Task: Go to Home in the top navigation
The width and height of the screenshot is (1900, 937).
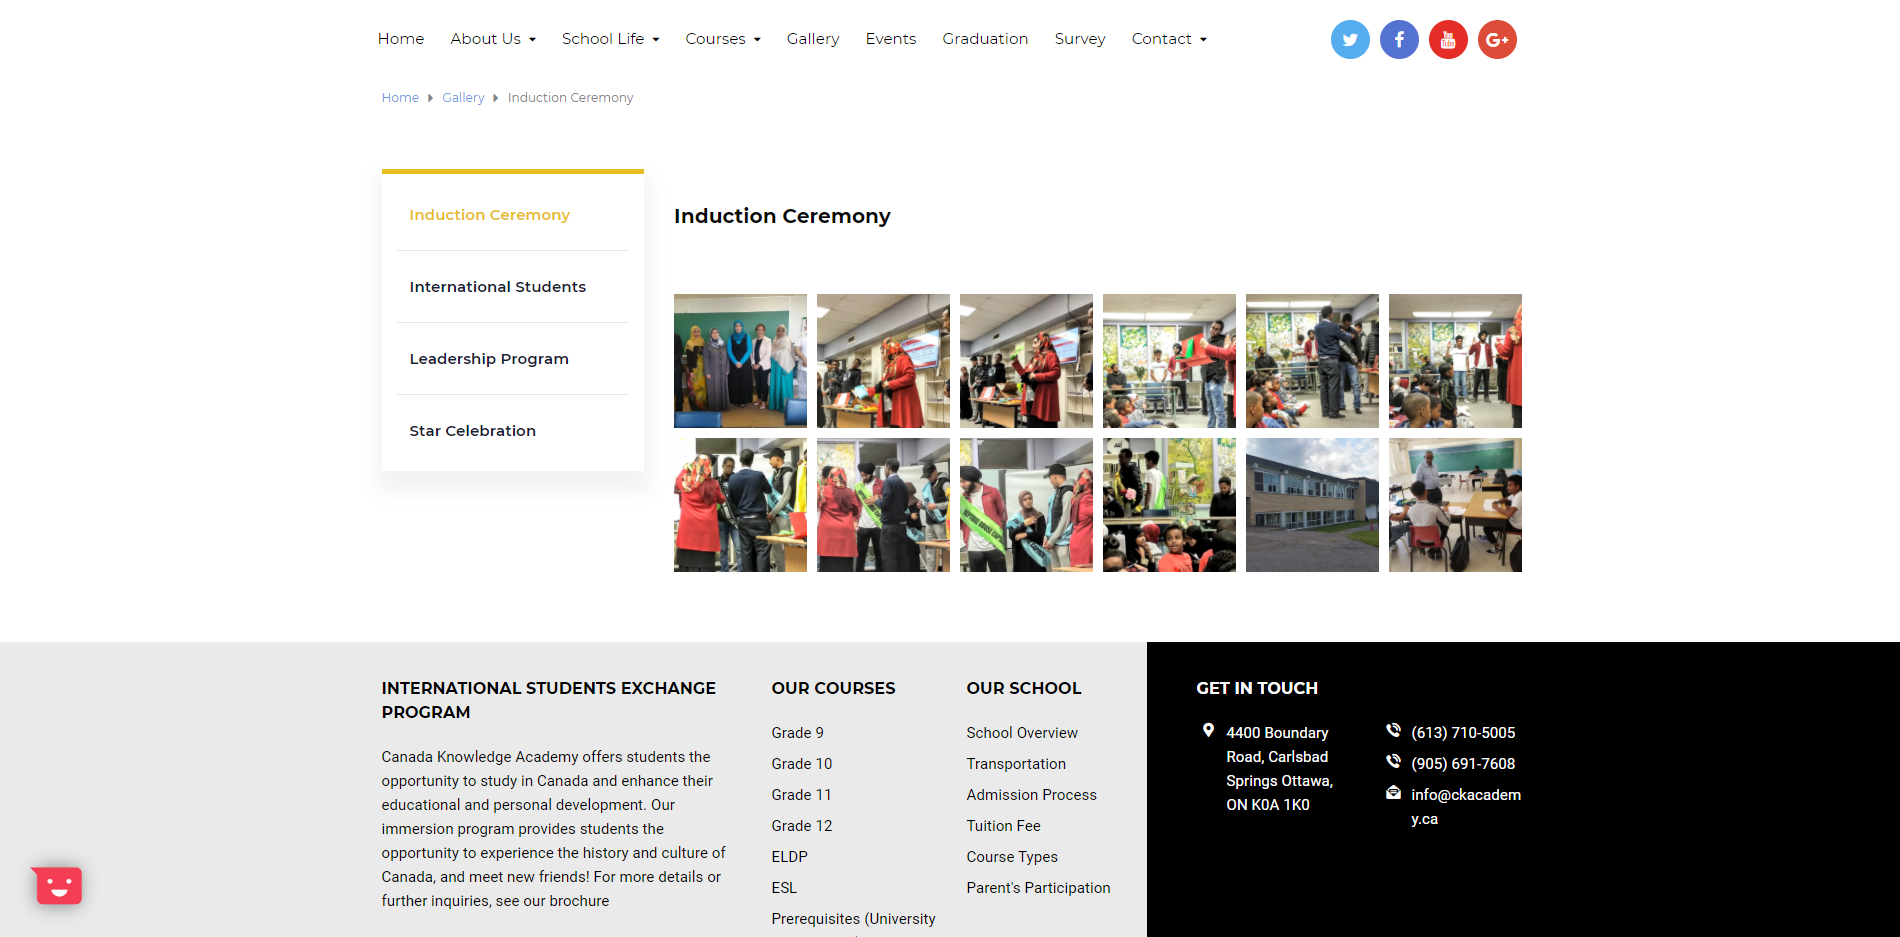Action: 401,39
